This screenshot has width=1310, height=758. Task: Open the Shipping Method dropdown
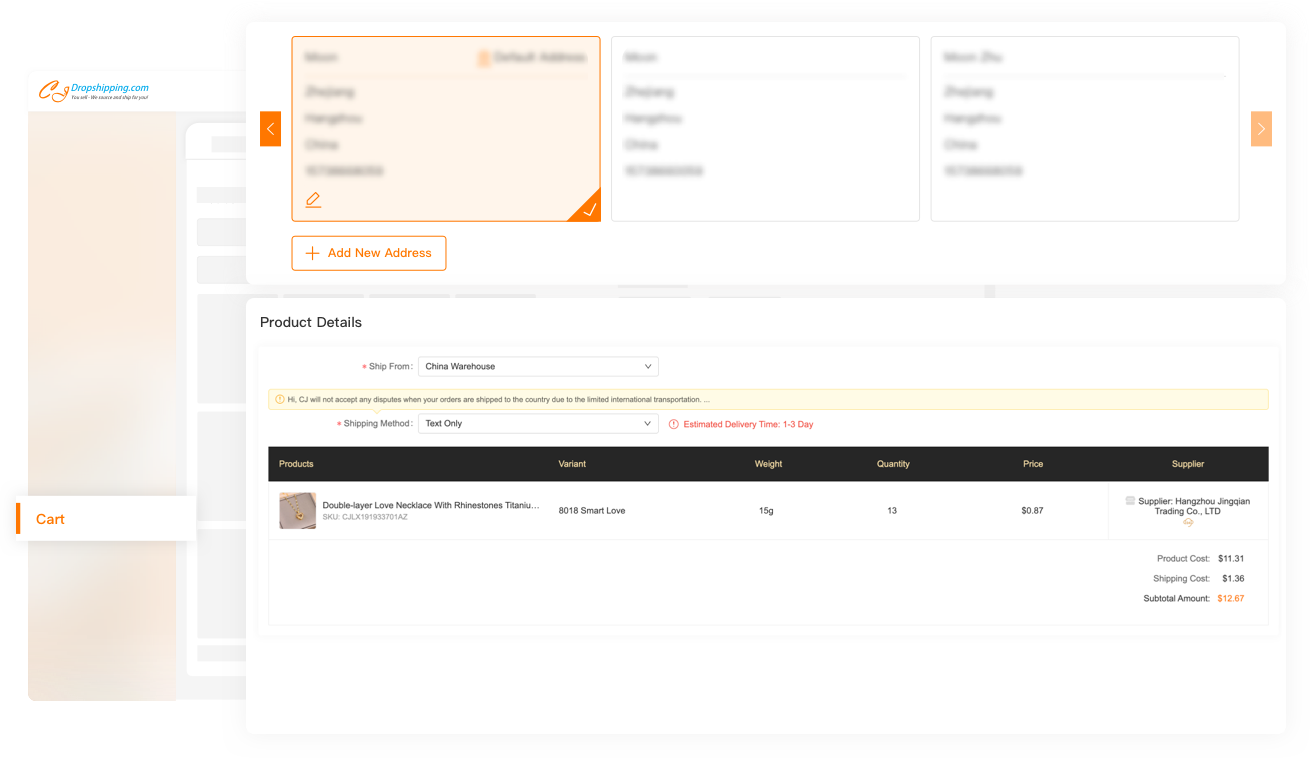click(x=538, y=424)
